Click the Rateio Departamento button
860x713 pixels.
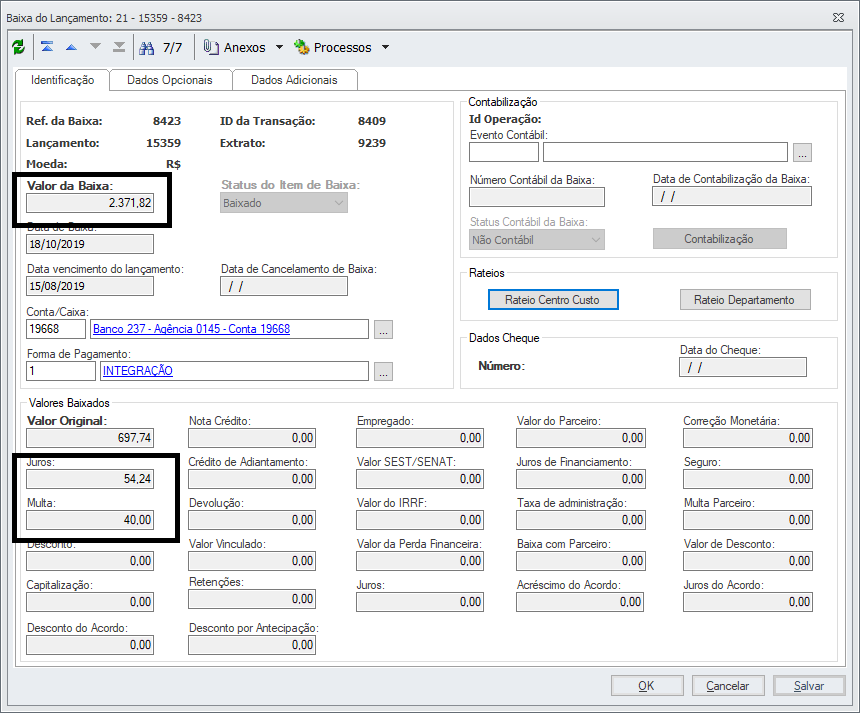745,300
